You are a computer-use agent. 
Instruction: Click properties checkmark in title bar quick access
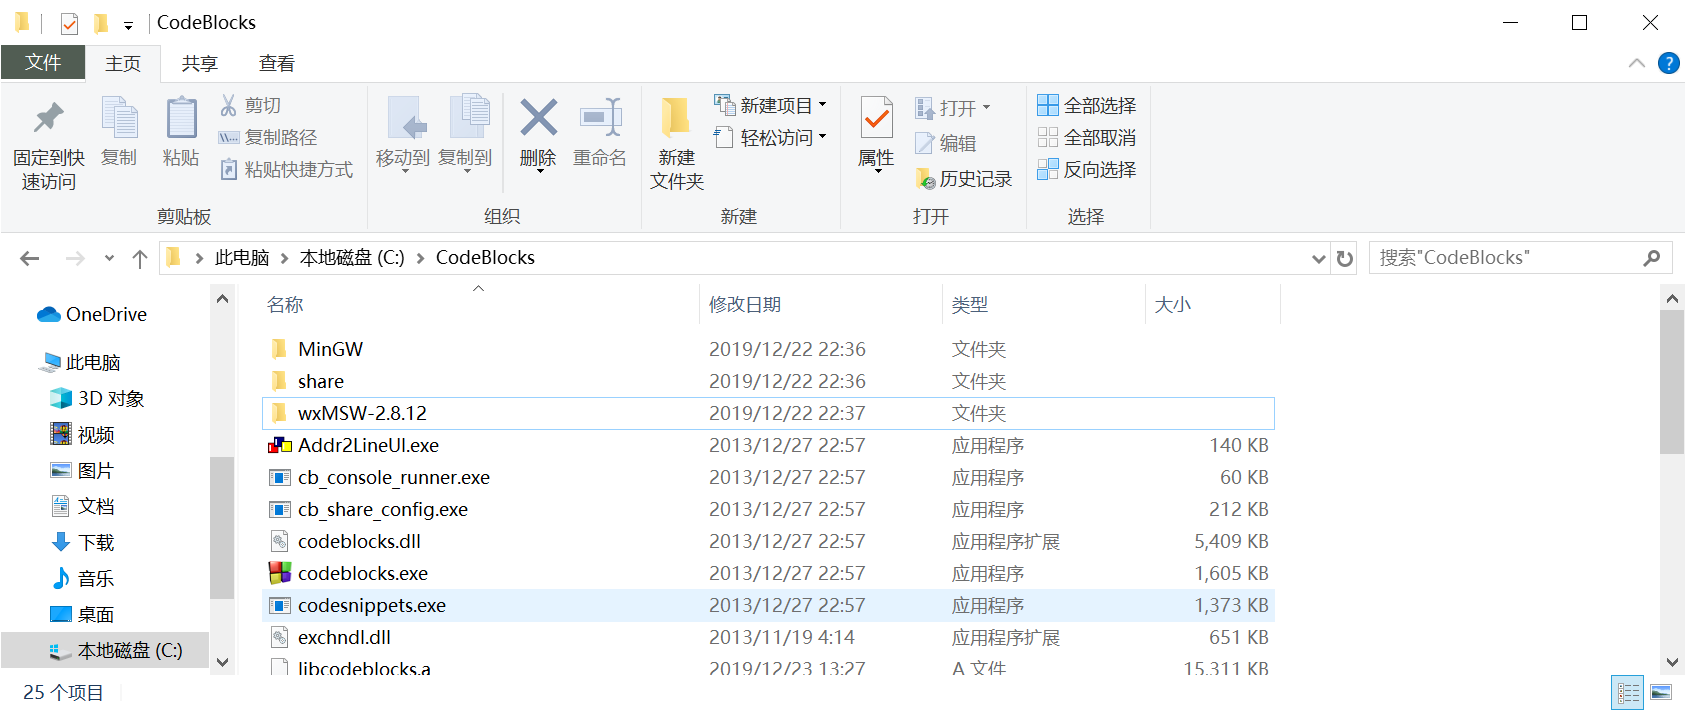point(69,23)
